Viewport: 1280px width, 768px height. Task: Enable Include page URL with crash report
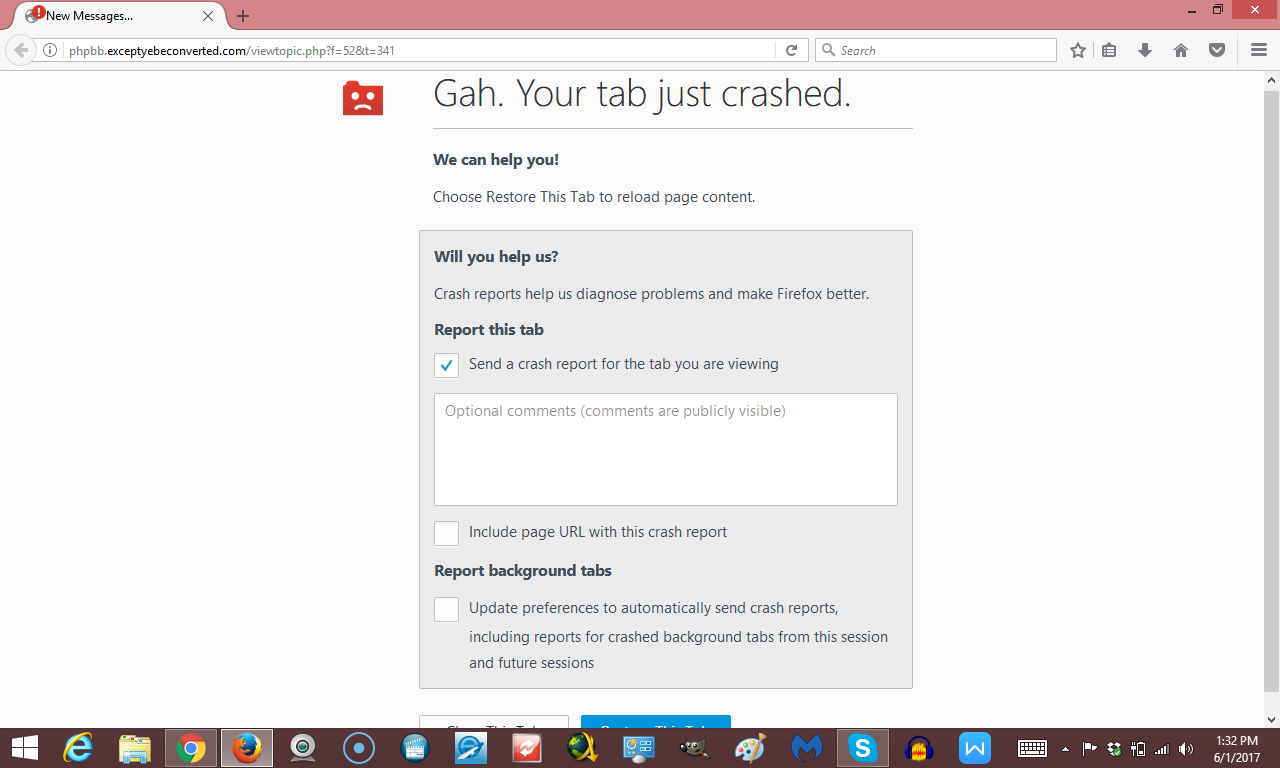pos(446,533)
